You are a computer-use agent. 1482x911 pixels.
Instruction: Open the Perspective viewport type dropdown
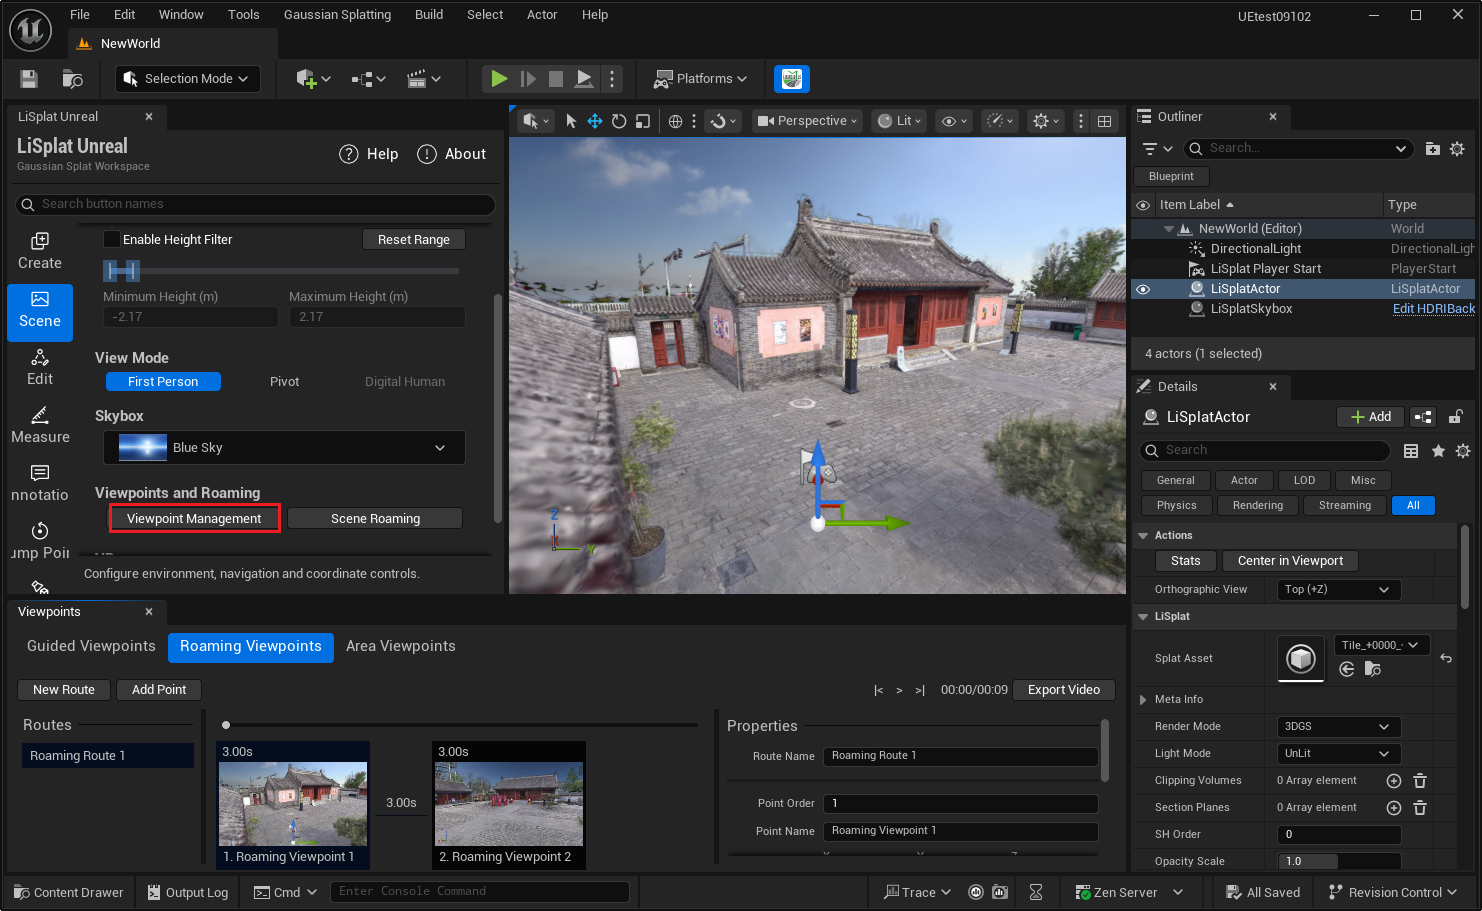pyautogui.click(x=808, y=121)
